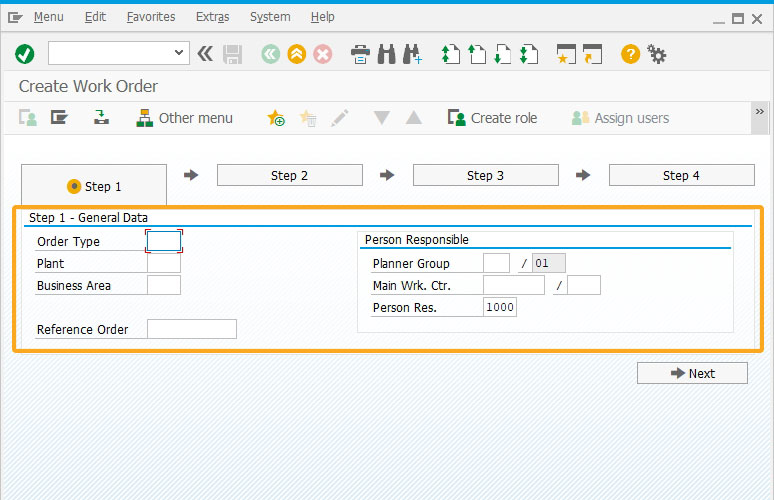
Task: Click the Reference Order input field
Action: 192,329
